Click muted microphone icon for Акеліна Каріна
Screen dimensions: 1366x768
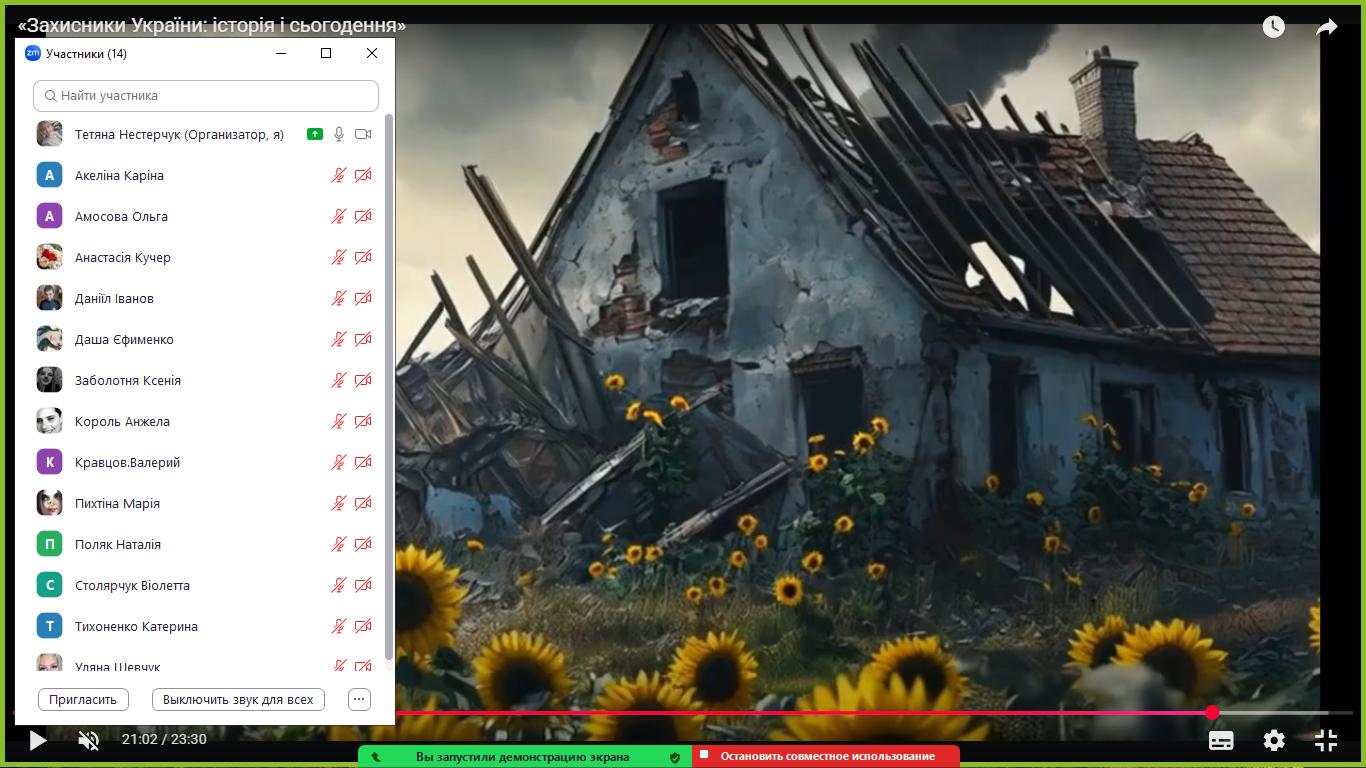pyautogui.click(x=339, y=175)
